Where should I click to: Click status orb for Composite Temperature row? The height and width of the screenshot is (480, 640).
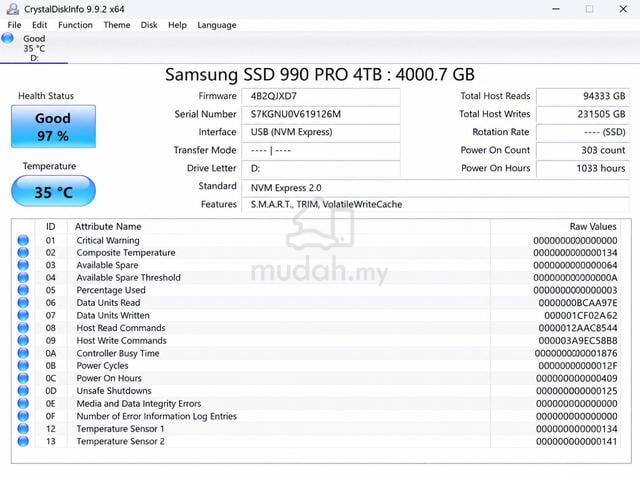click(23, 253)
